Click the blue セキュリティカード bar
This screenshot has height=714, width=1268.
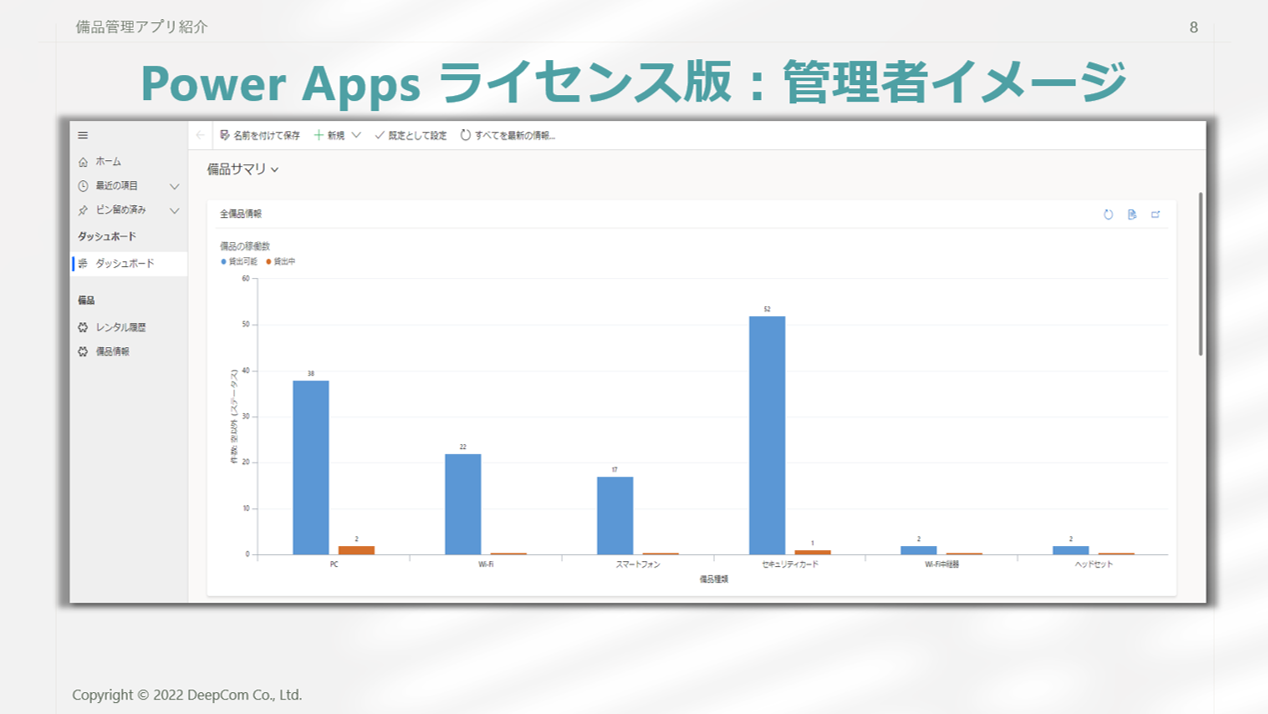(767, 435)
